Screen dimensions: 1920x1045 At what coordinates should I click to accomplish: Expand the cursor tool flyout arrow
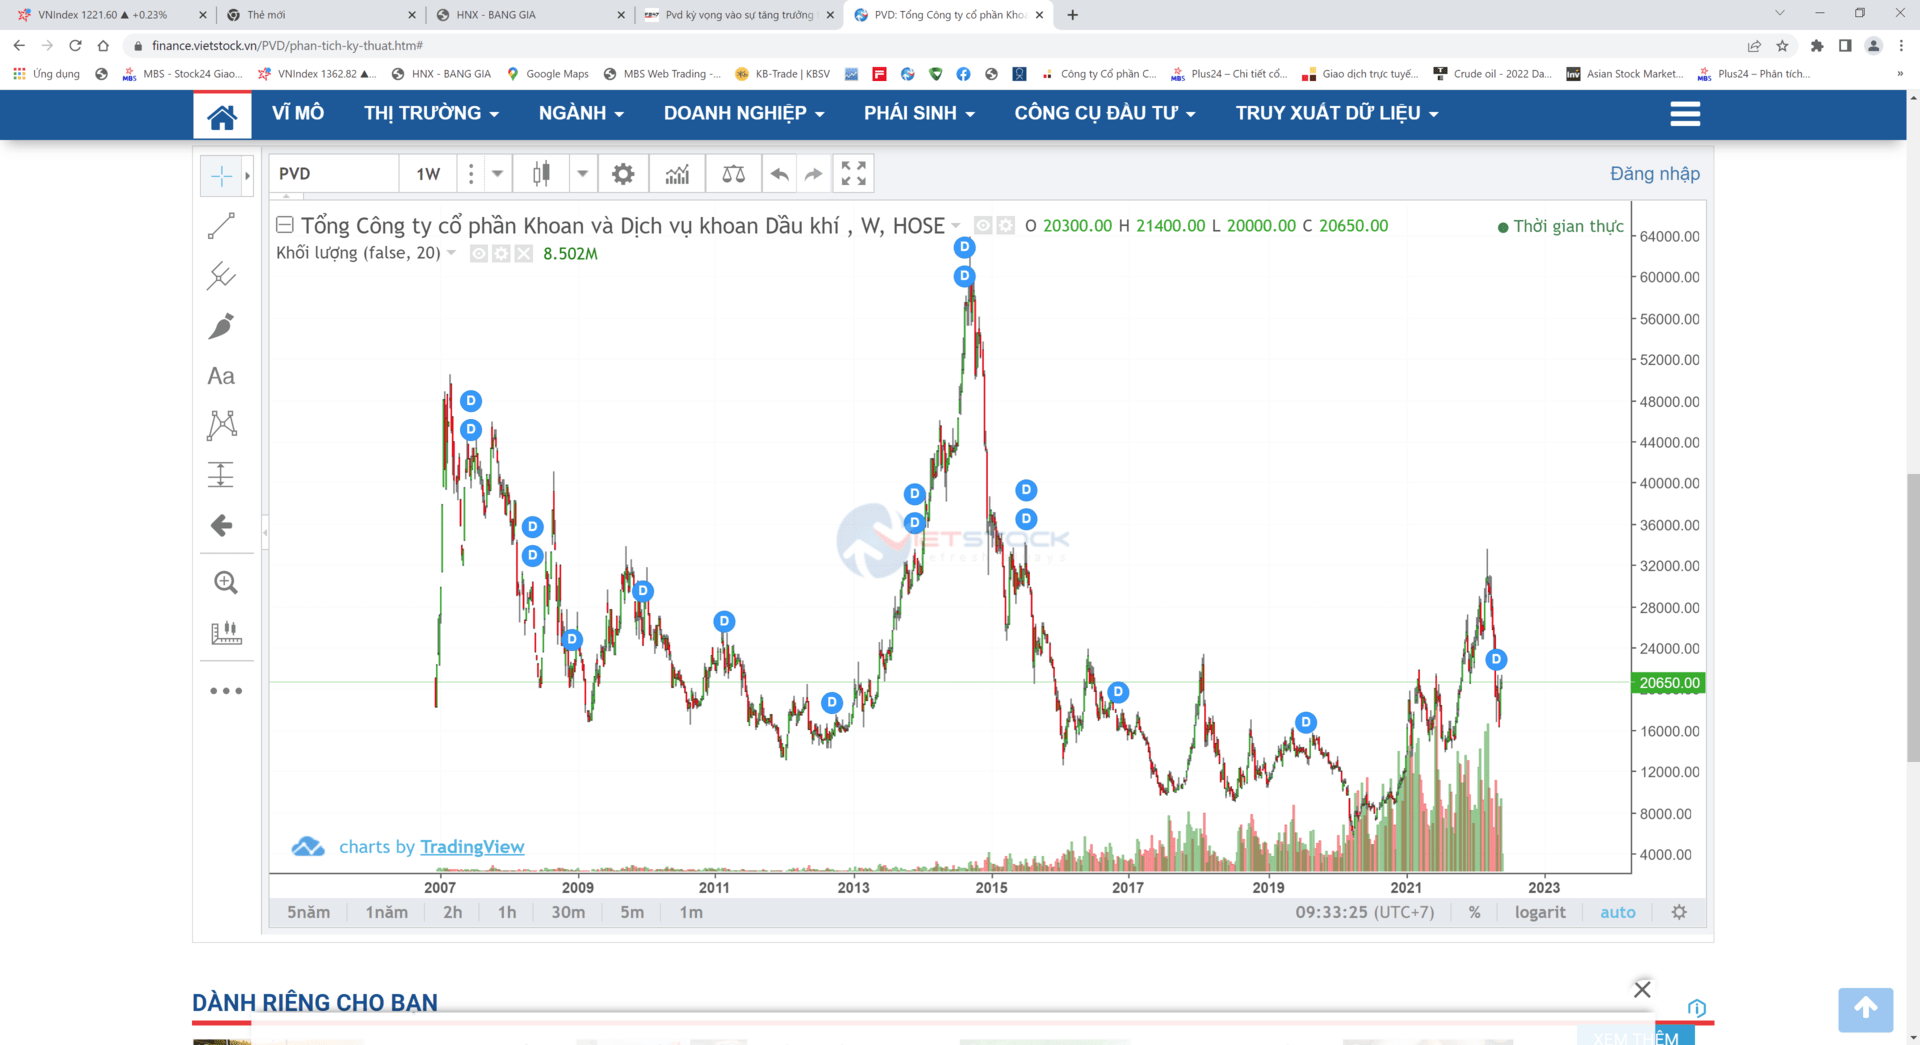coord(247,176)
